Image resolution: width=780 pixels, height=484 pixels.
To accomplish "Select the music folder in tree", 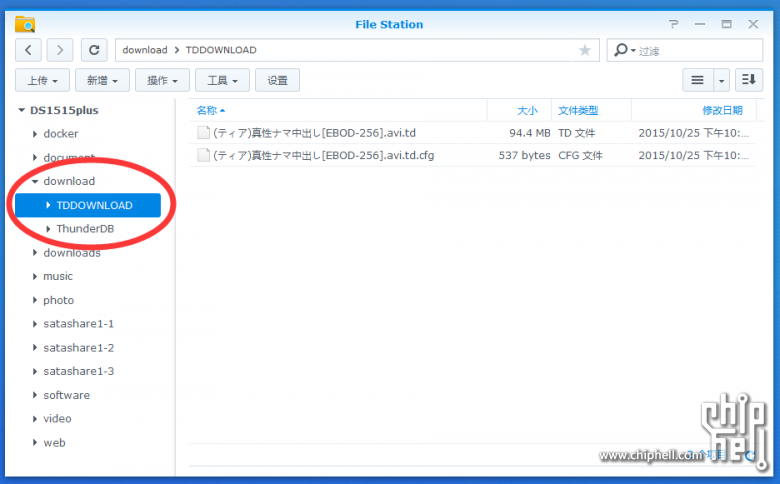I will (x=58, y=276).
